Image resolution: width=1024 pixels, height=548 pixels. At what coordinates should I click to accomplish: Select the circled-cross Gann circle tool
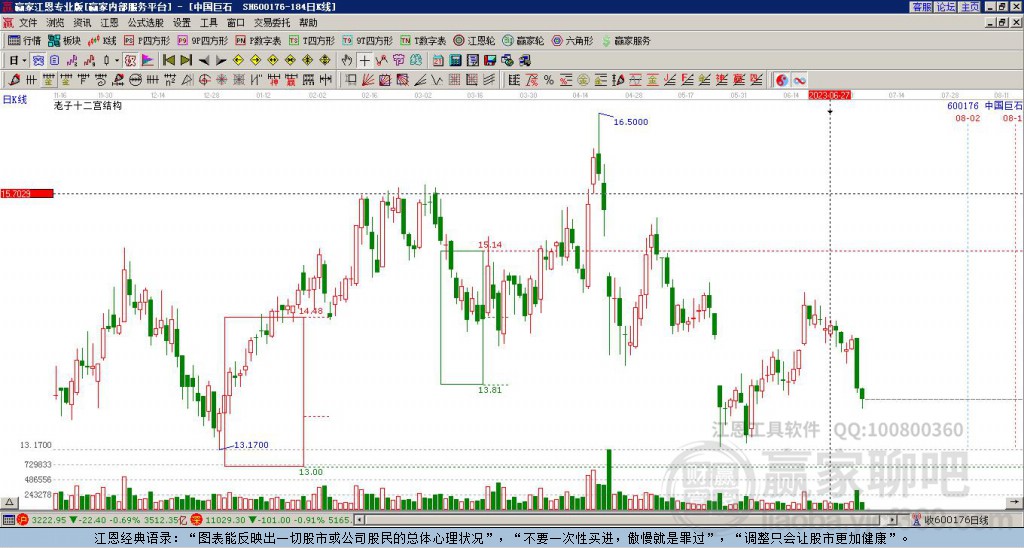tap(204, 80)
